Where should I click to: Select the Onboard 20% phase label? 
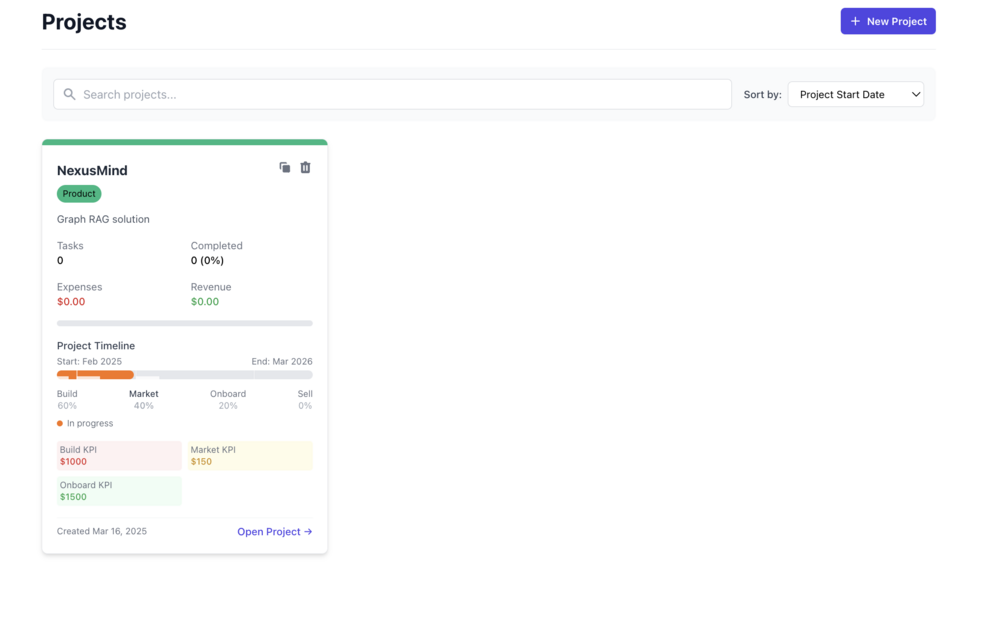click(228, 399)
